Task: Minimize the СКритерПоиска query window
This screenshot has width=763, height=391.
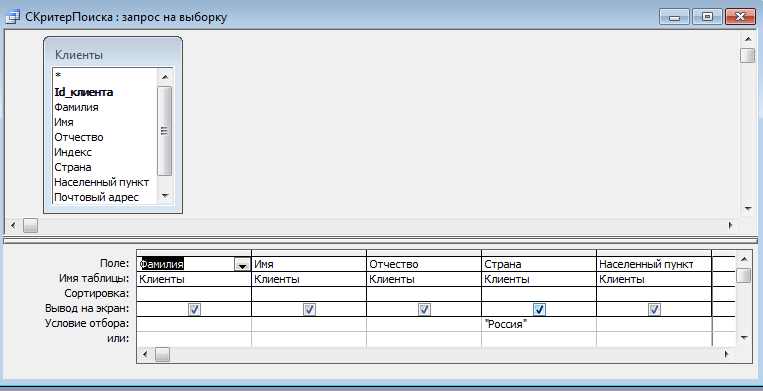Action: point(674,17)
